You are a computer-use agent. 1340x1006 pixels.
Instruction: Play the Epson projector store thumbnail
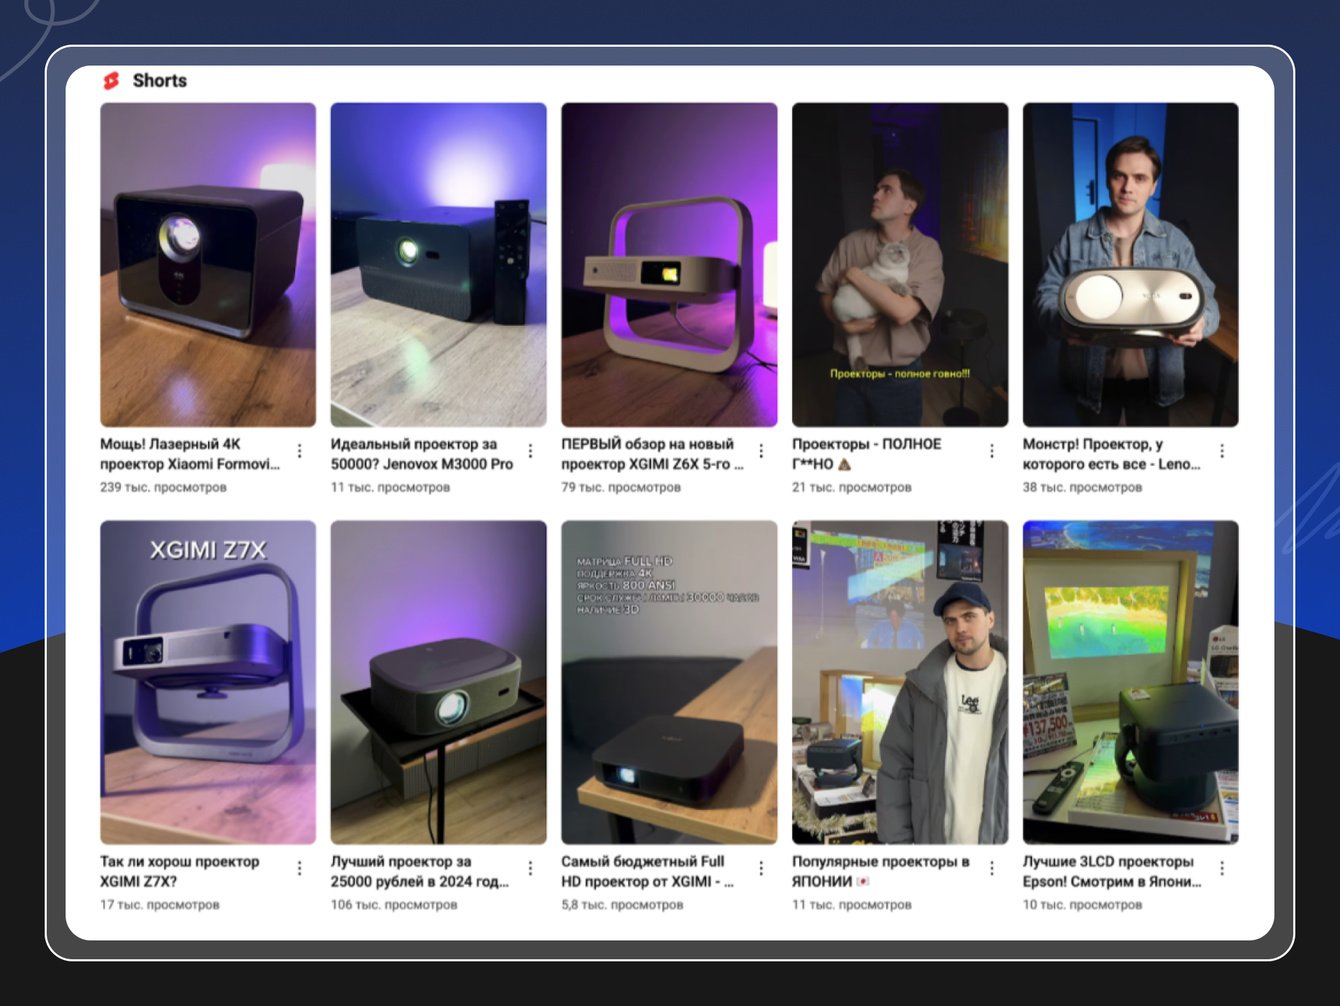coord(1130,682)
